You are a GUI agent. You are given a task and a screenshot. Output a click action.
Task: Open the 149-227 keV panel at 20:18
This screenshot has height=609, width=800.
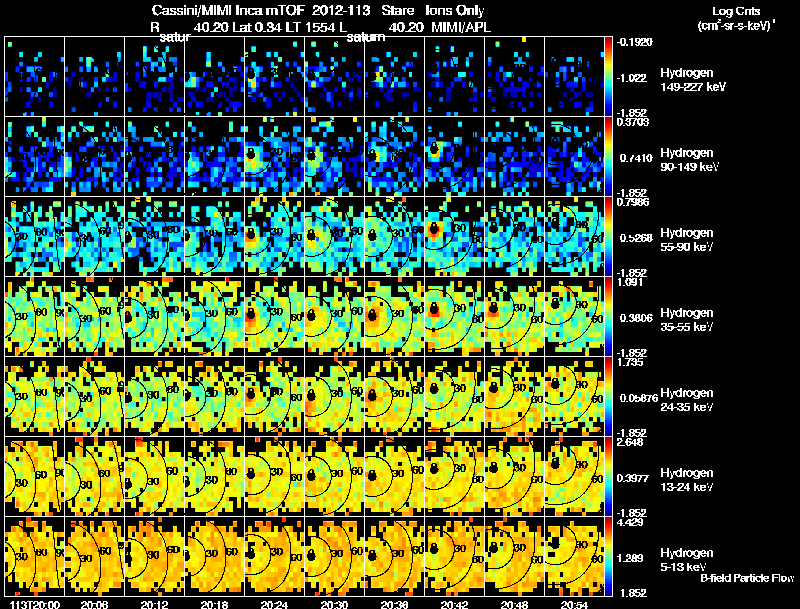[215, 76]
